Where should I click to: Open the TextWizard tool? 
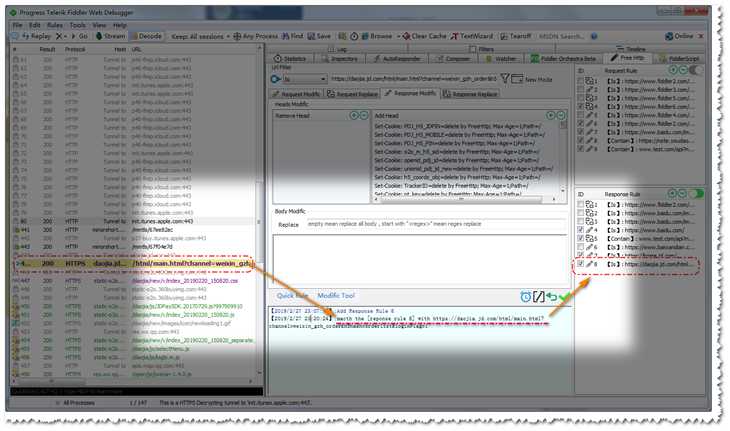click(x=472, y=36)
